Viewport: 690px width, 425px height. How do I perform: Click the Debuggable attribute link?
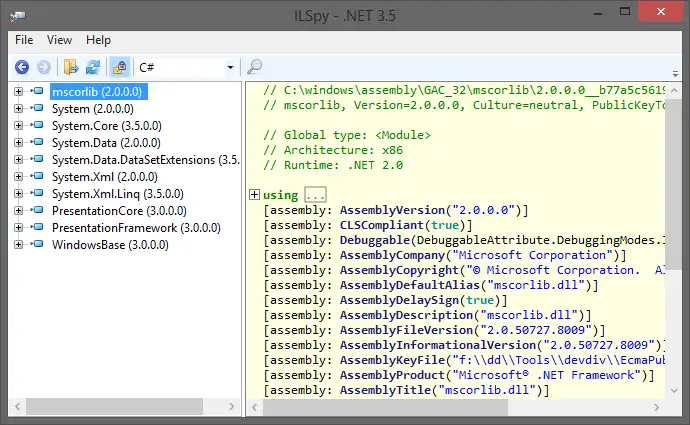pos(375,240)
